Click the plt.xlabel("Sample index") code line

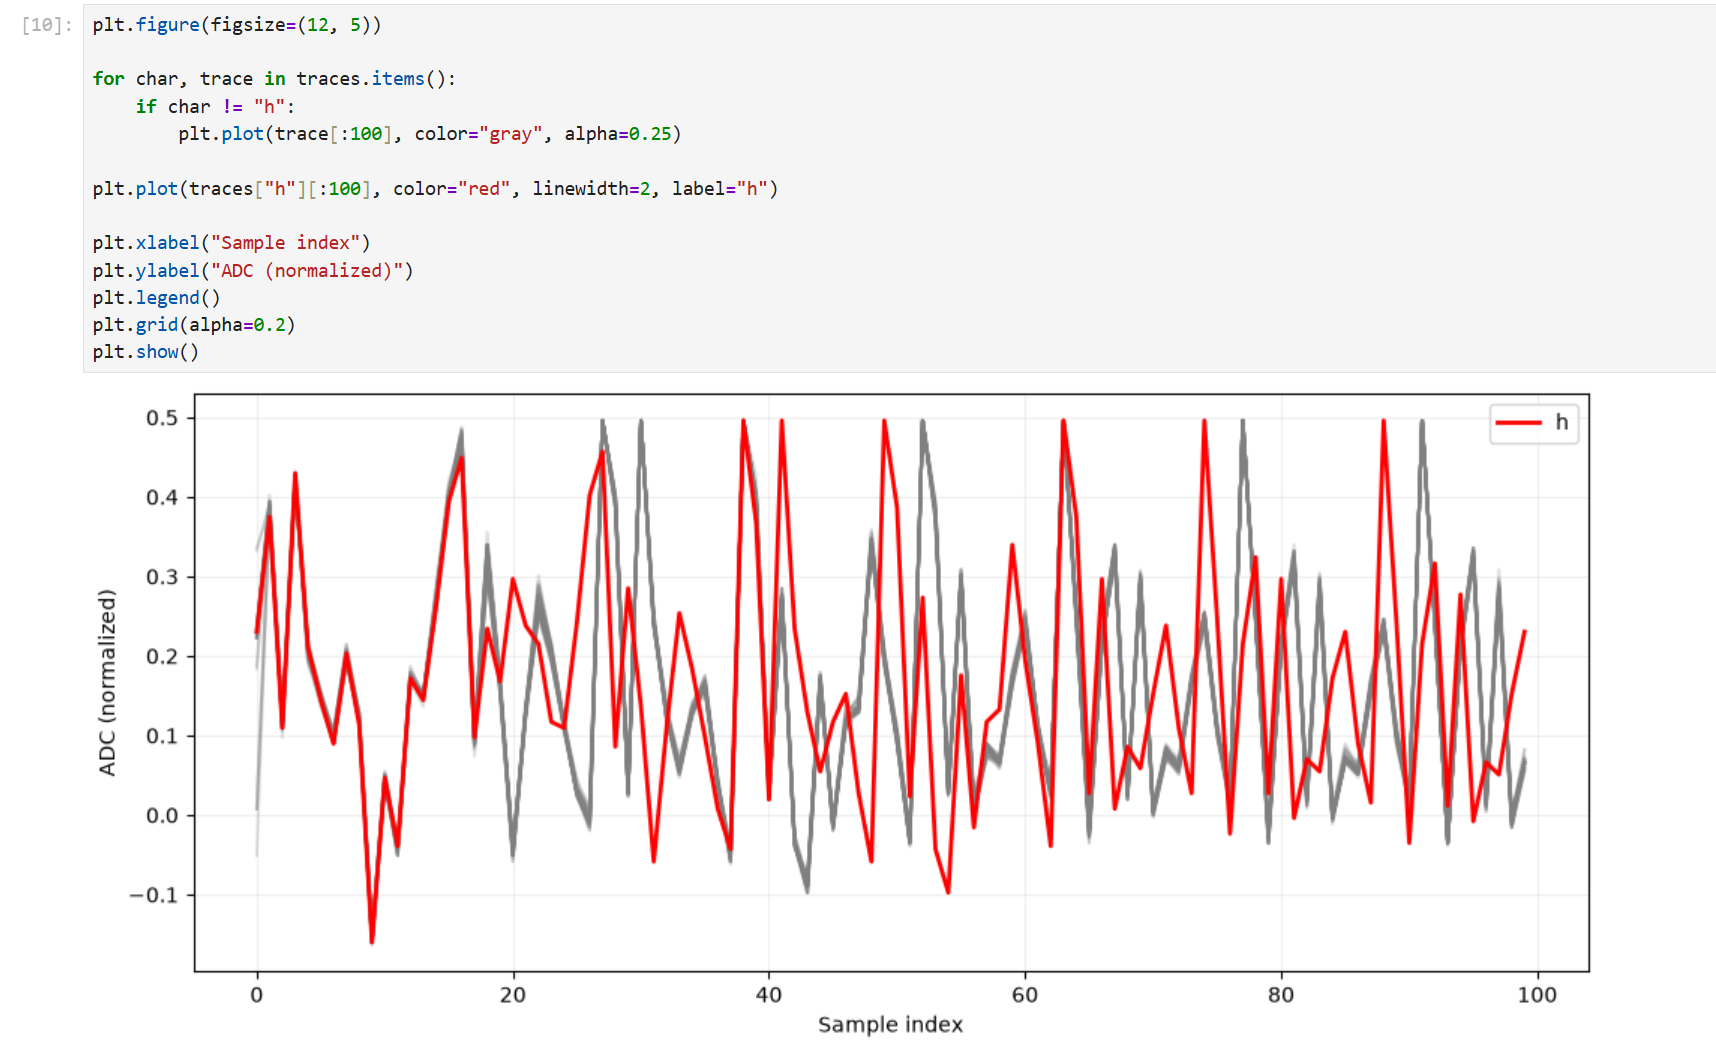(x=231, y=243)
